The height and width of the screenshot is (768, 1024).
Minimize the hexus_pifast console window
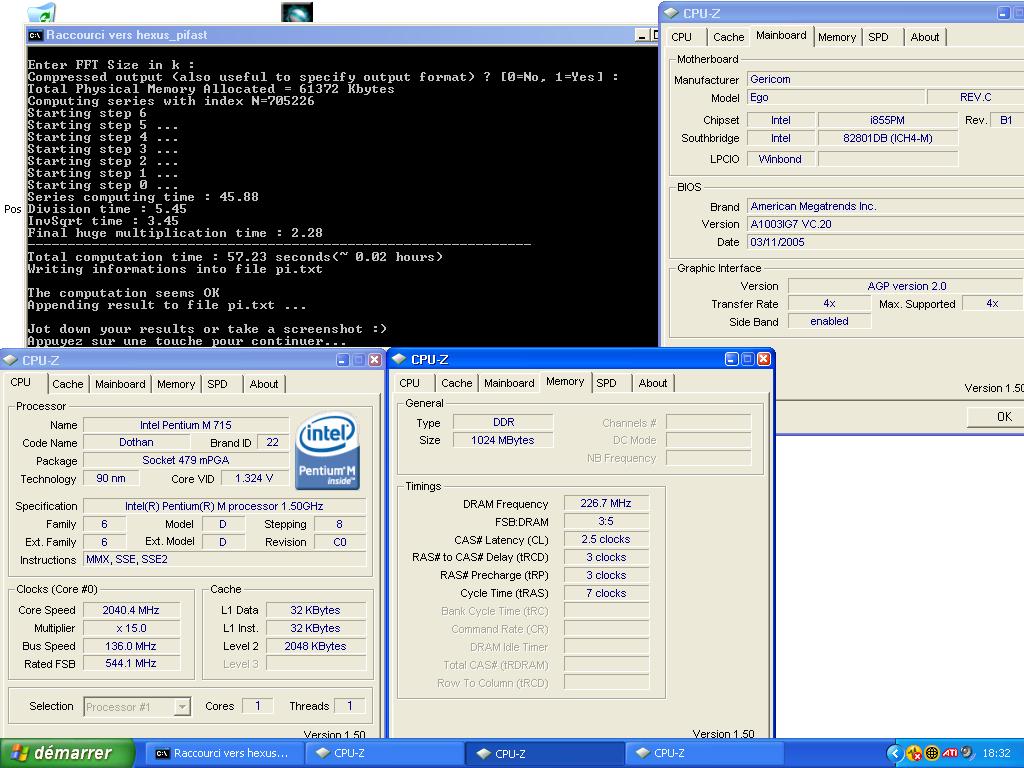[641, 35]
